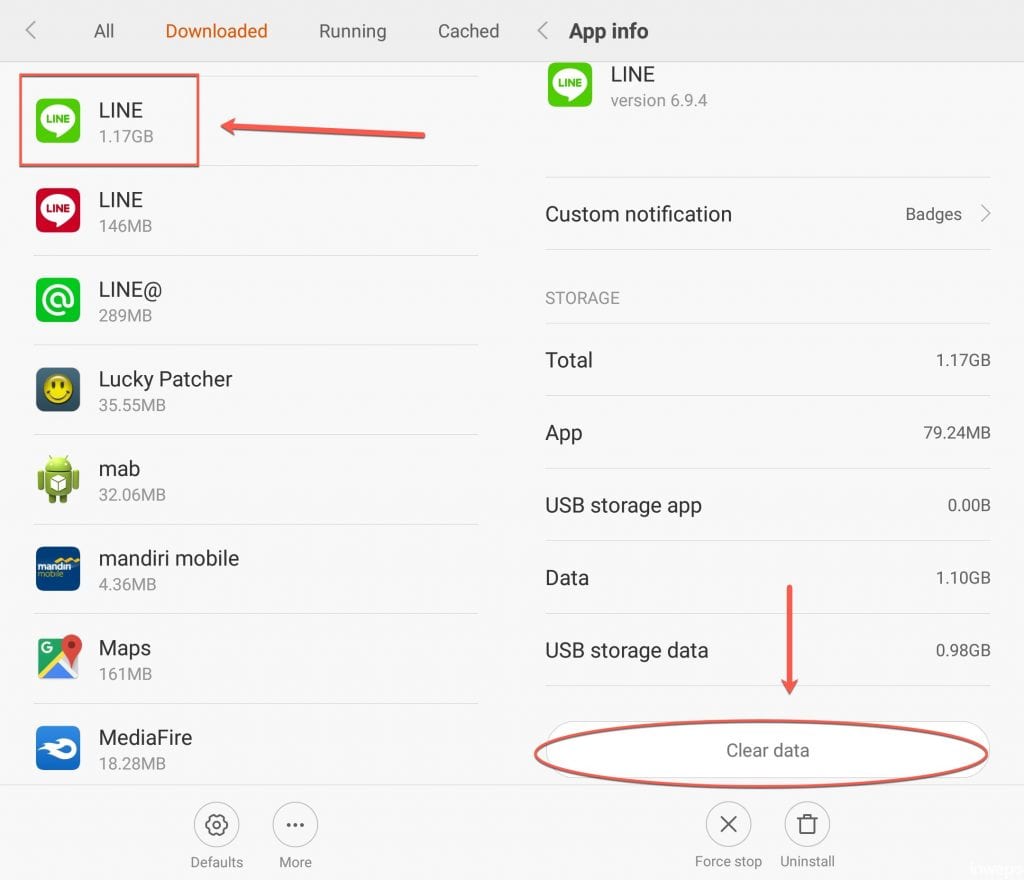Tap the USB storage data row
The width and height of the screenshot is (1024, 880).
click(x=767, y=650)
